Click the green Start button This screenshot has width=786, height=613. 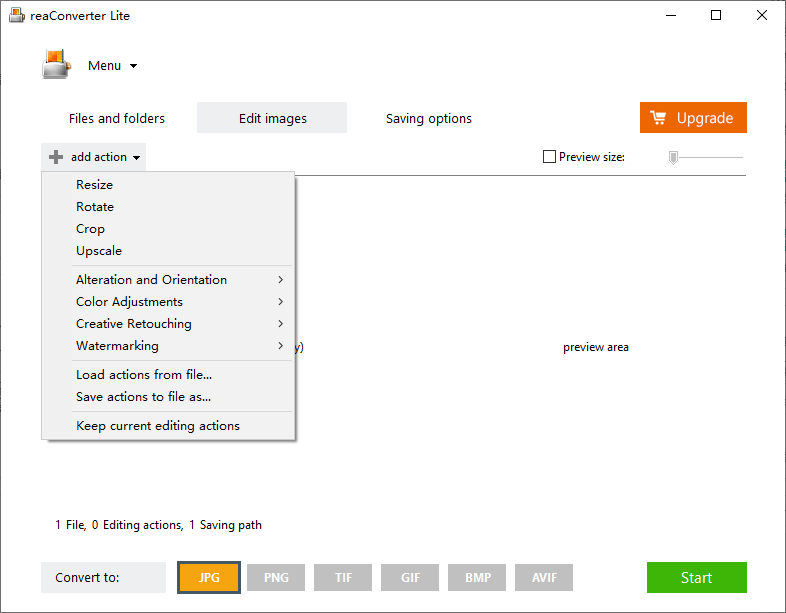click(697, 577)
